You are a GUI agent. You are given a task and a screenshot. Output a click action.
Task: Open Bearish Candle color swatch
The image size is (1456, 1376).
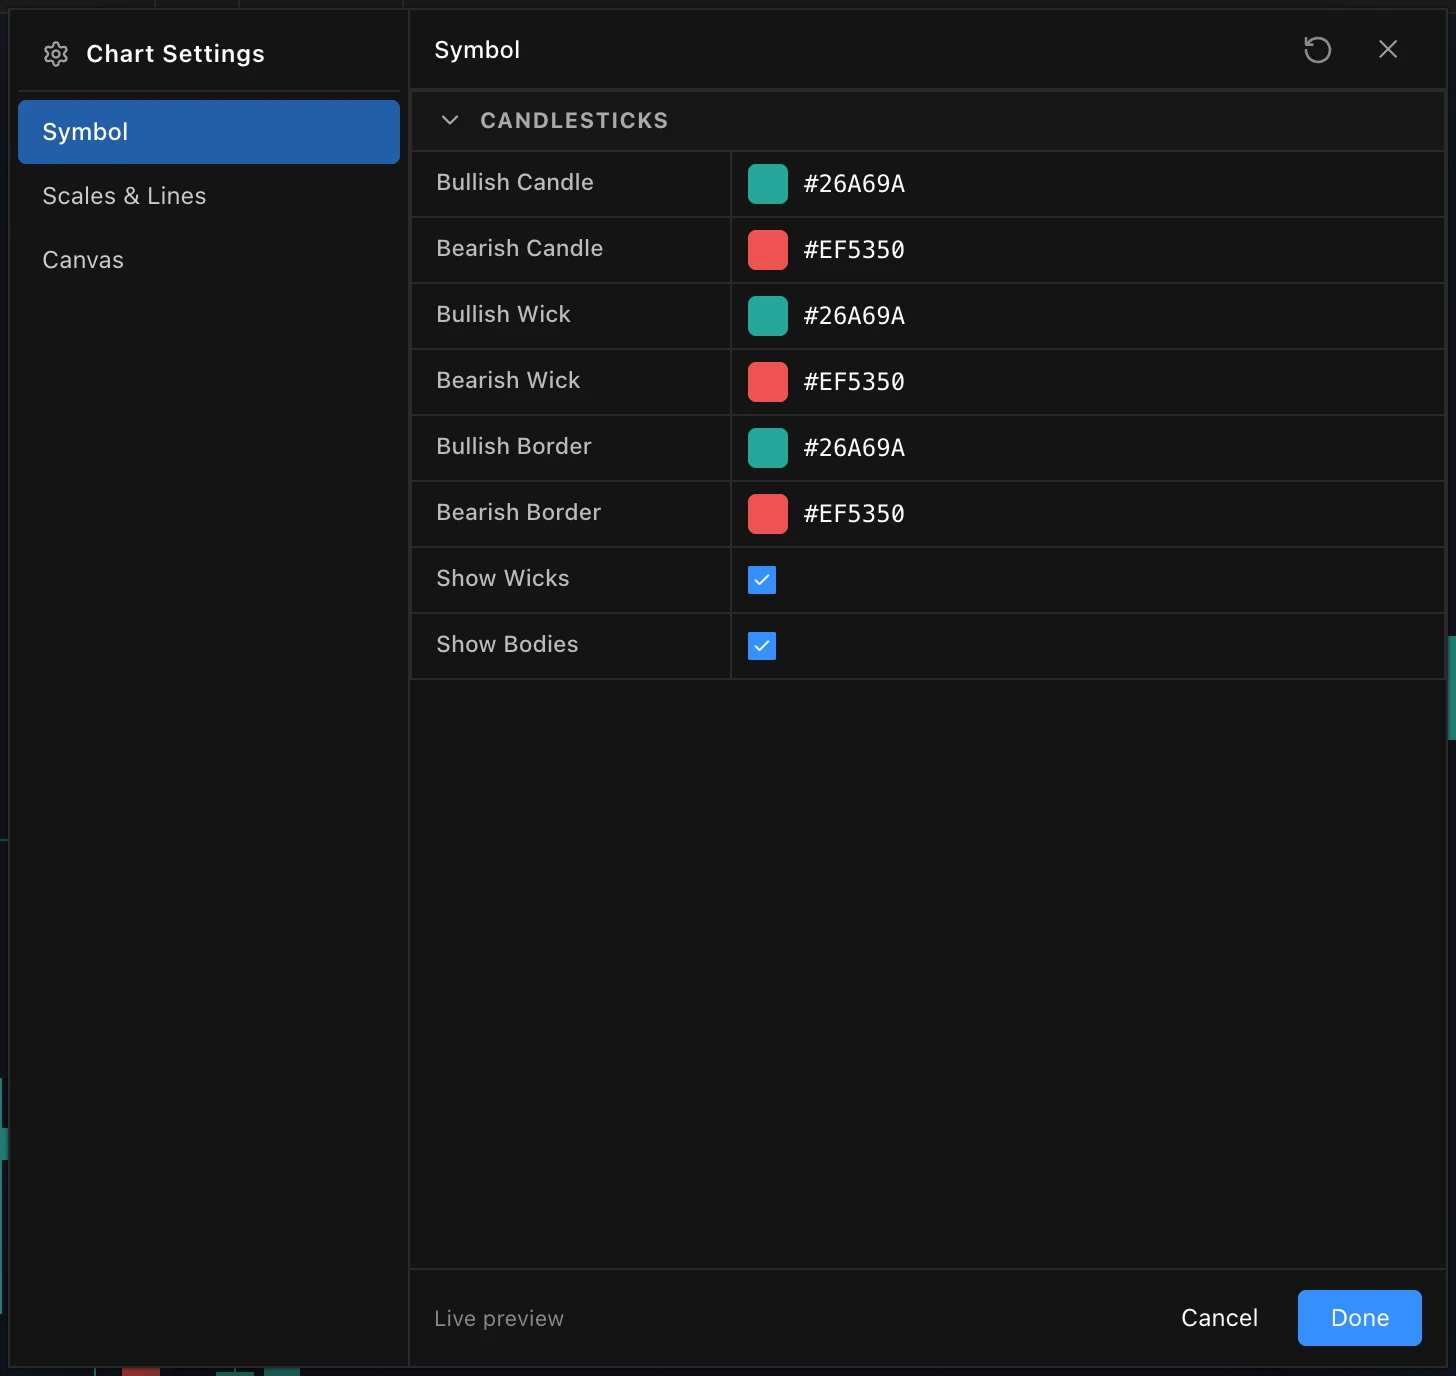(768, 250)
